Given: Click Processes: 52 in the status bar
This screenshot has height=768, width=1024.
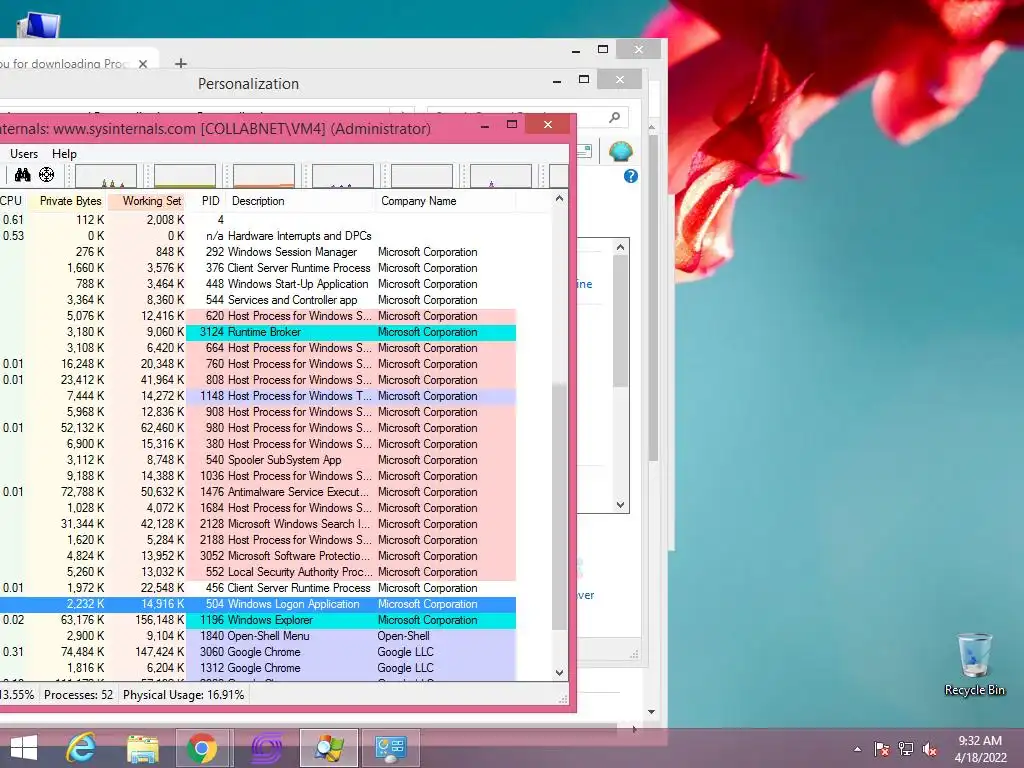Looking at the screenshot, I should [x=78, y=695].
